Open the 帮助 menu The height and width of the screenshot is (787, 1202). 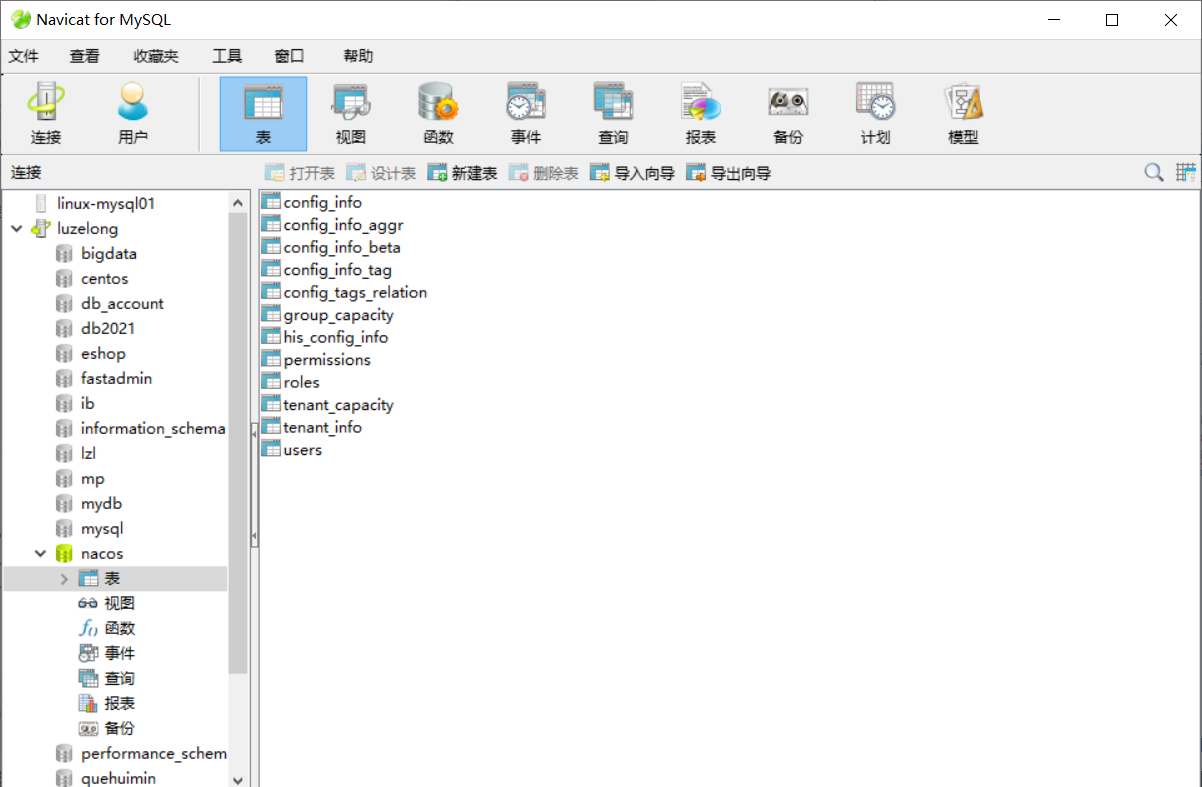[x=358, y=56]
